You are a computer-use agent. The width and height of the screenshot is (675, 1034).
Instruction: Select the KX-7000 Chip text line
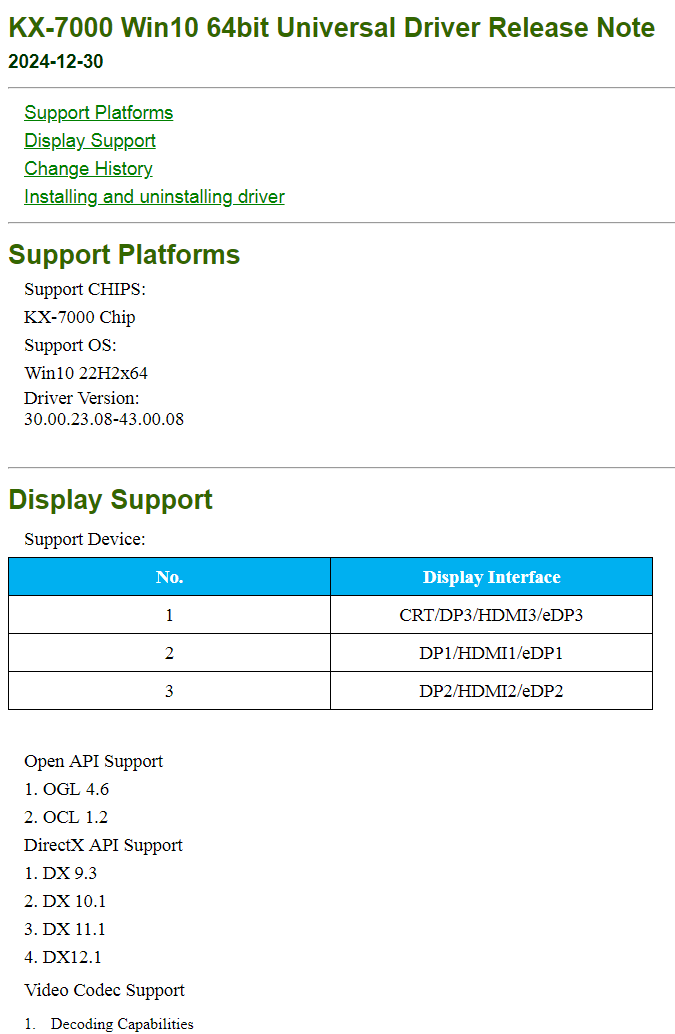click(x=79, y=318)
